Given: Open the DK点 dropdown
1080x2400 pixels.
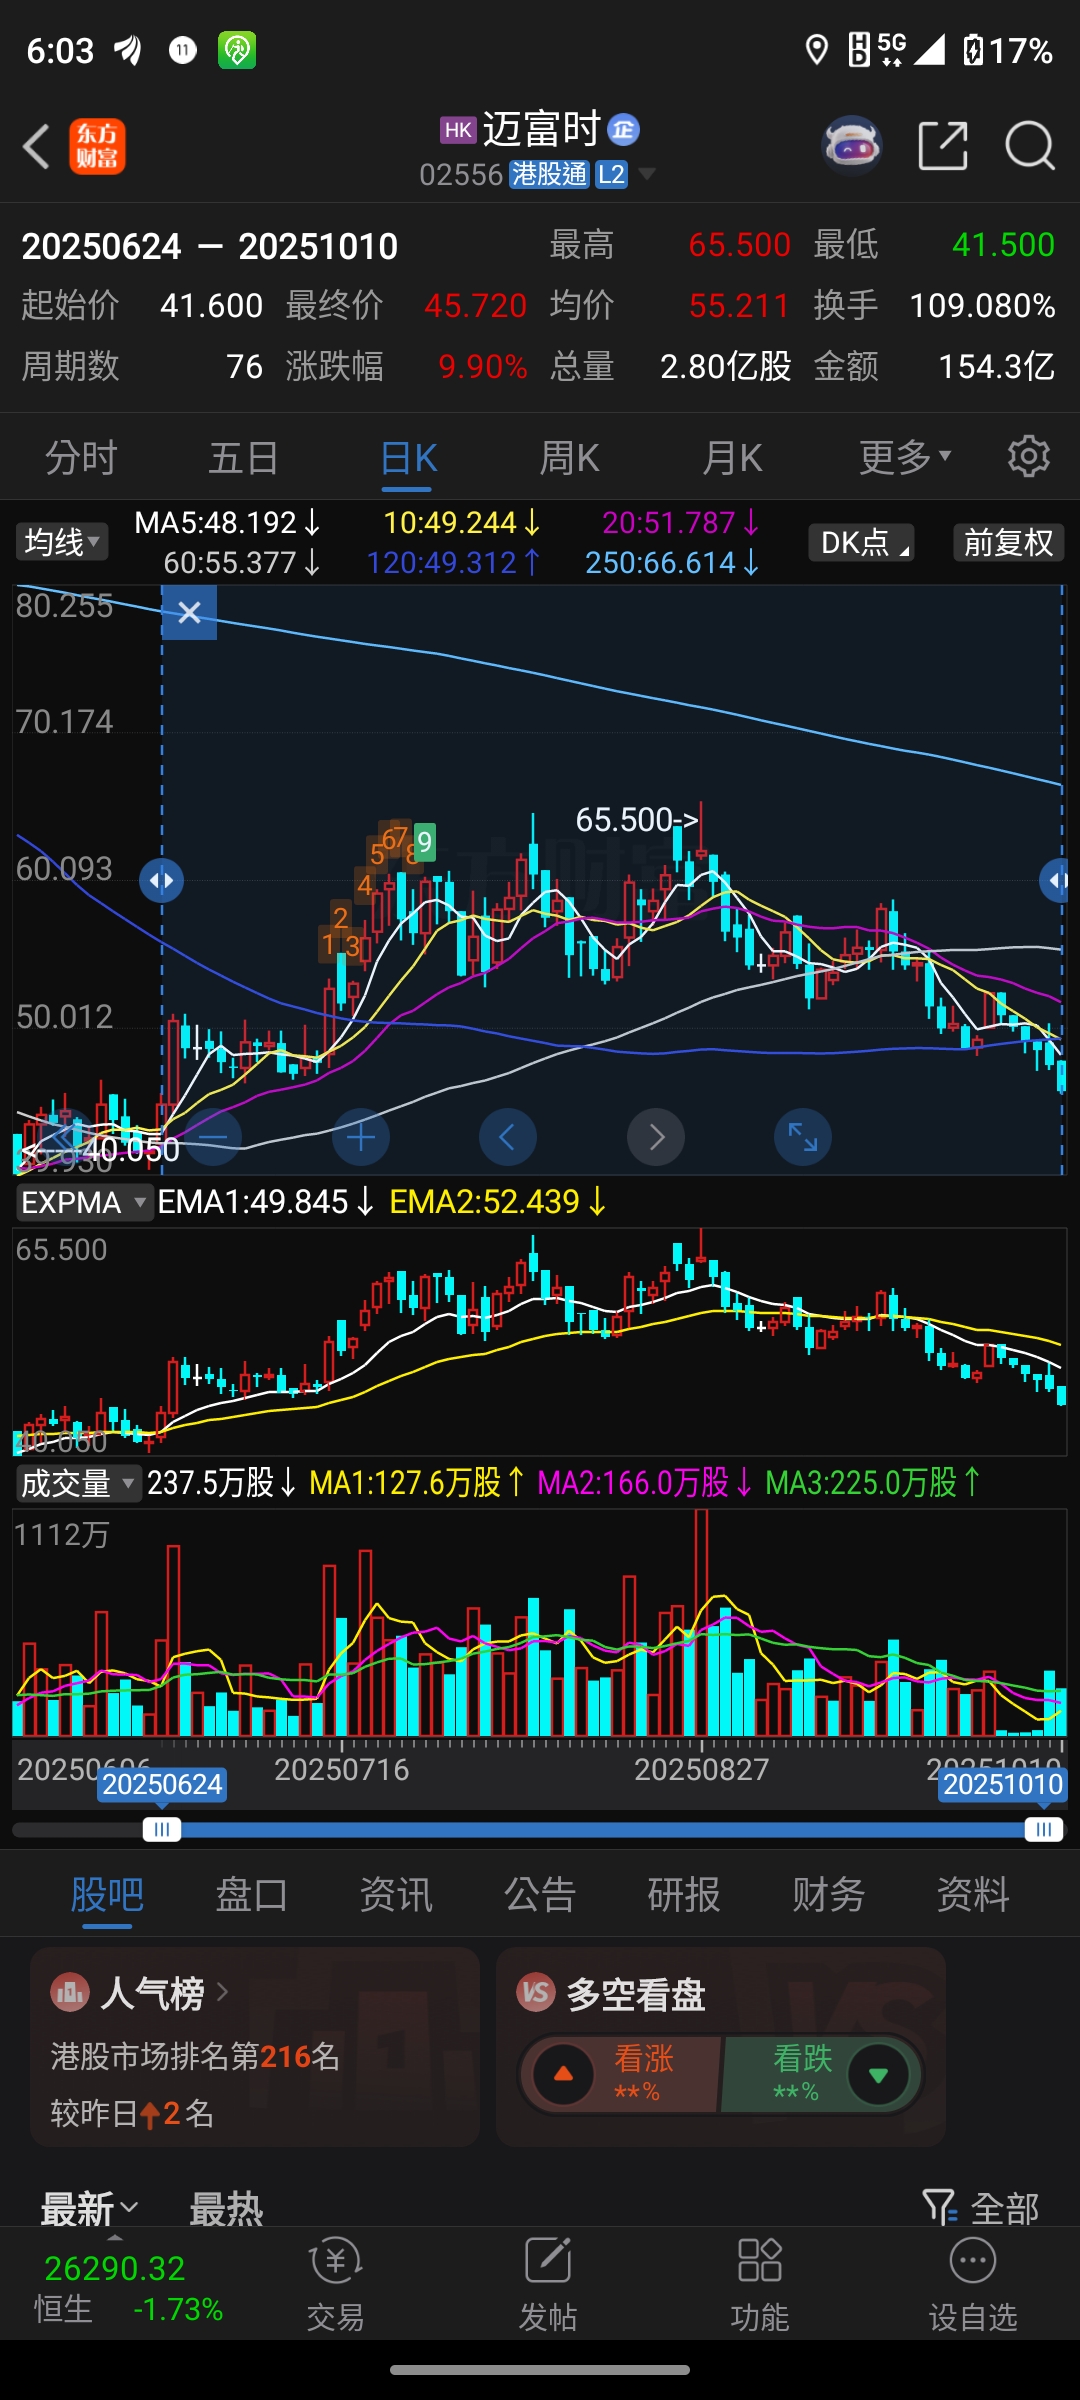Looking at the screenshot, I should (x=861, y=542).
